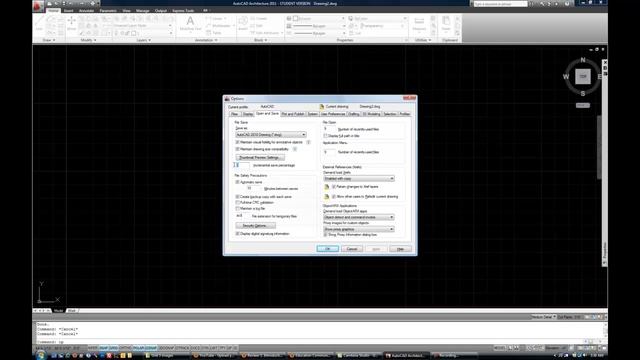Toggle Retain changes to Xref layers

(334, 187)
